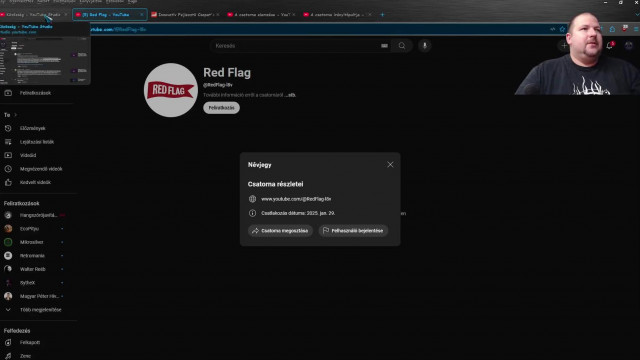Click the browser home icon in toolbar

[x=612, y=29]
